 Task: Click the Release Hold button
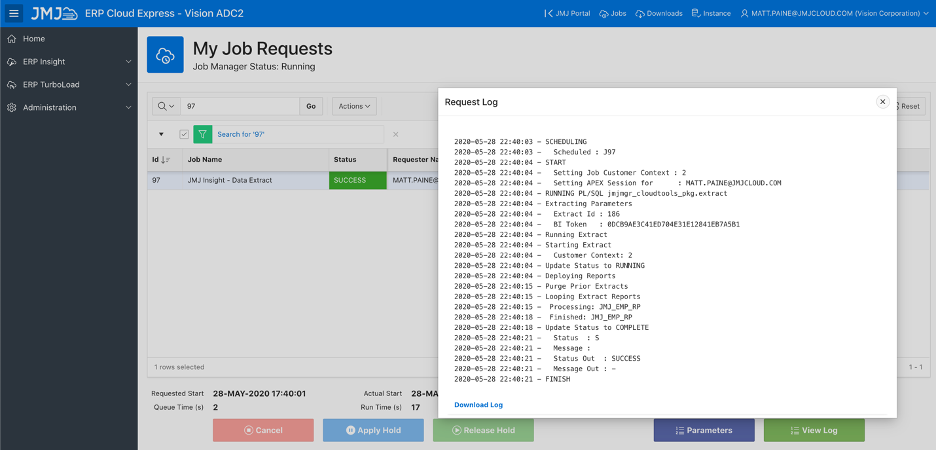483,430
